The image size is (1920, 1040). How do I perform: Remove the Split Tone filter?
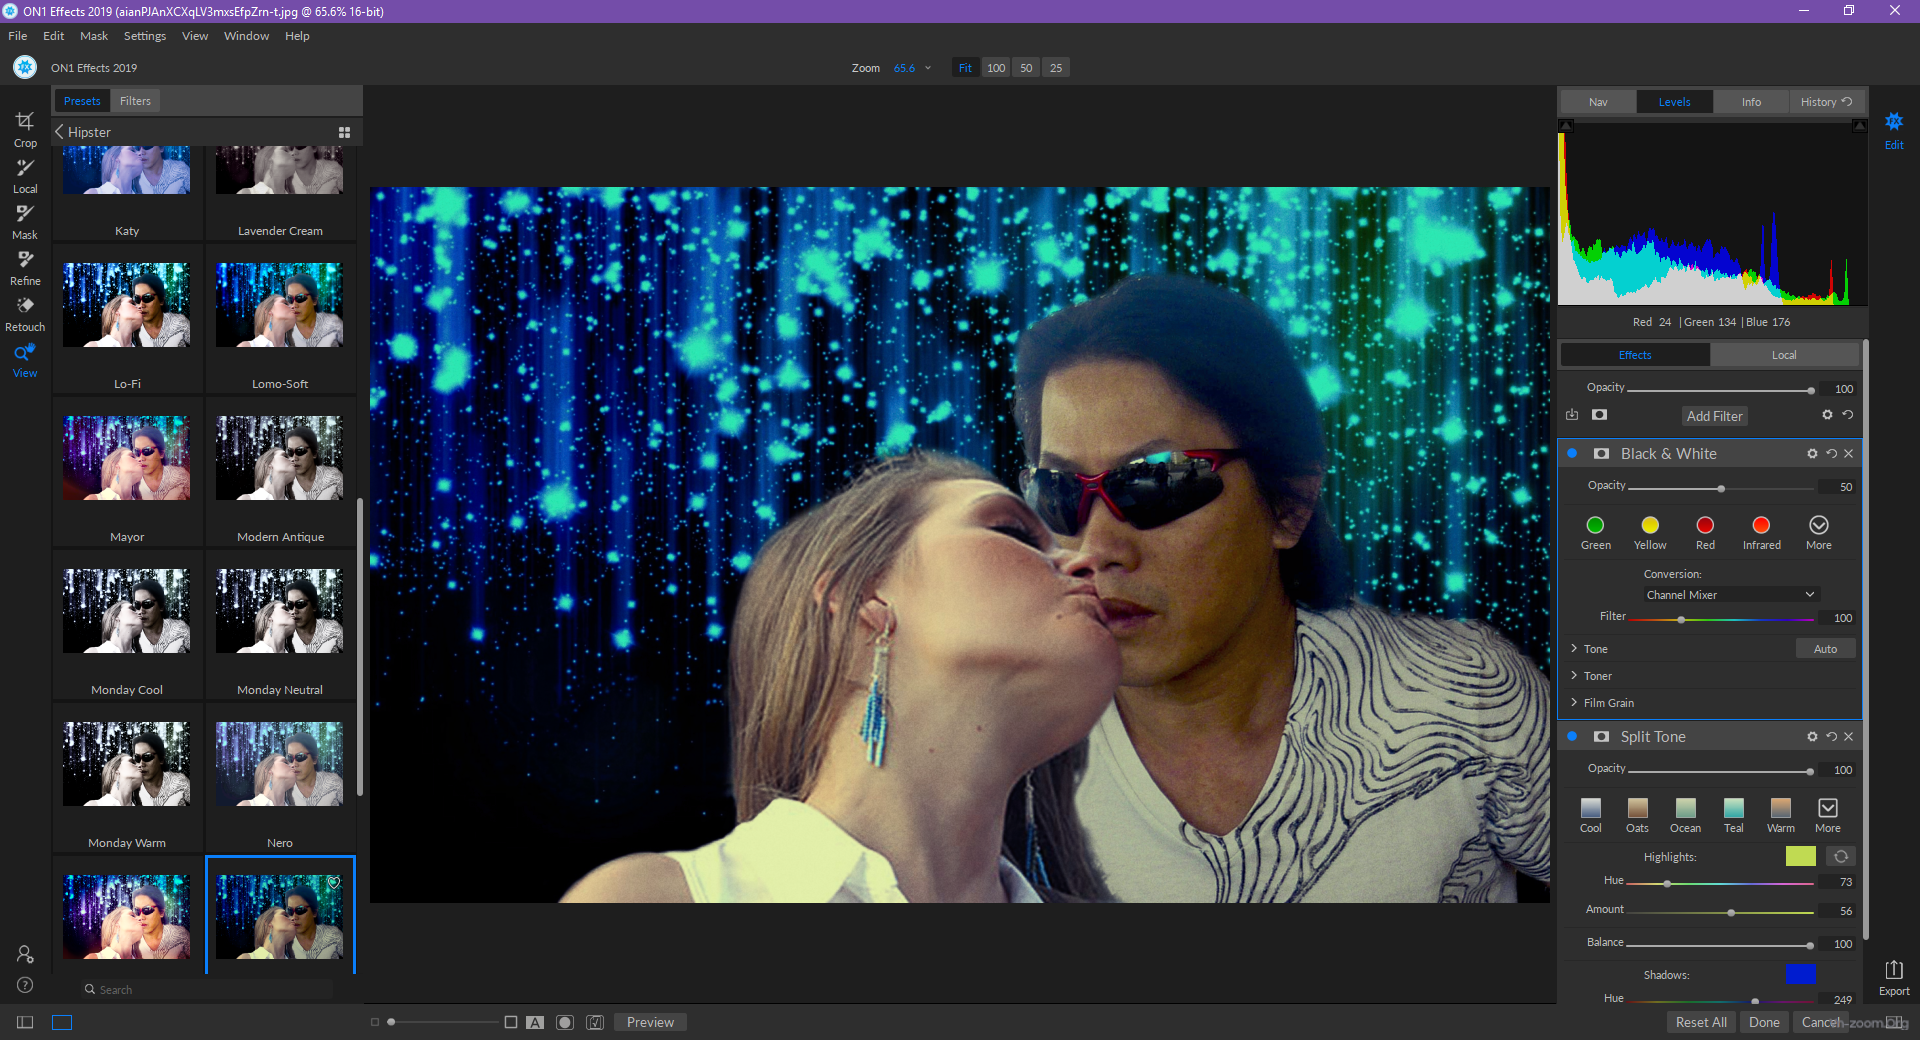pos(1848,737)
